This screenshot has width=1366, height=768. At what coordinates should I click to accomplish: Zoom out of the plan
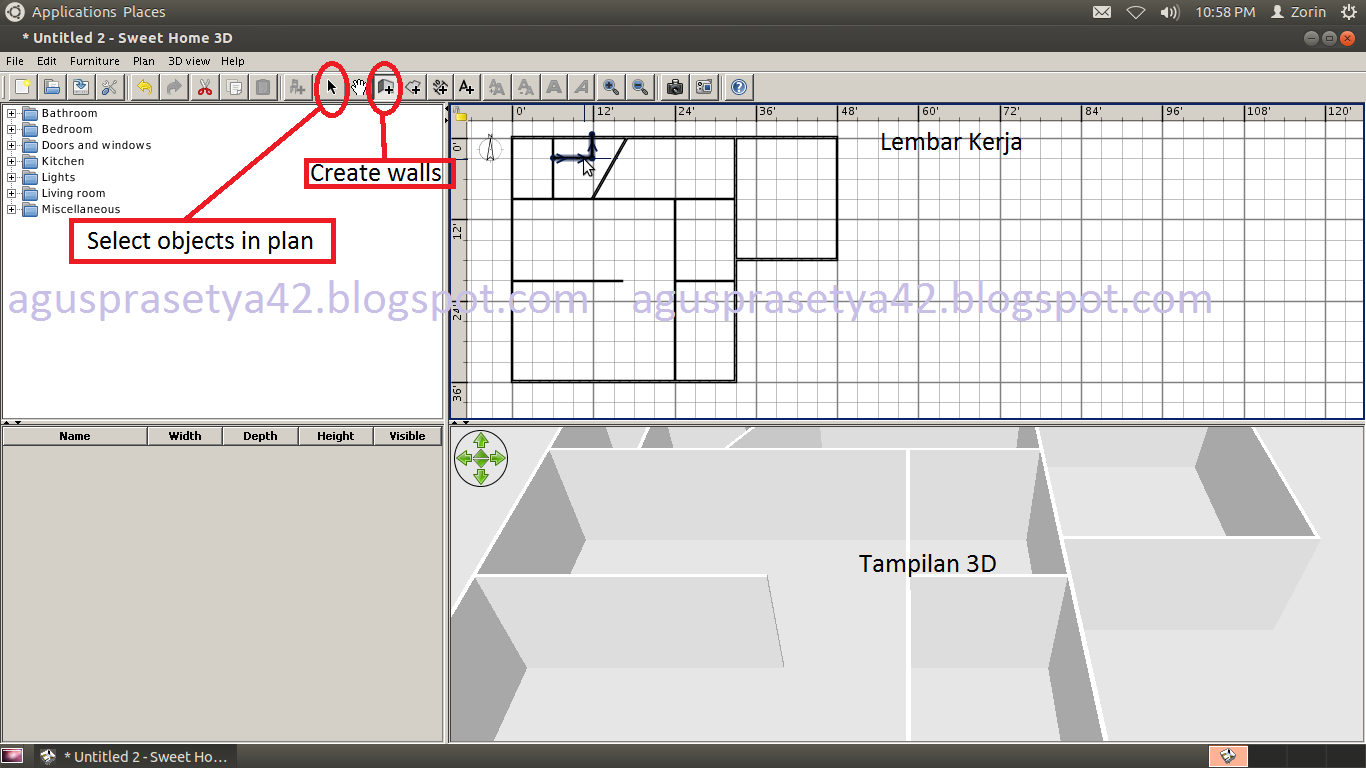pos(640,88)
